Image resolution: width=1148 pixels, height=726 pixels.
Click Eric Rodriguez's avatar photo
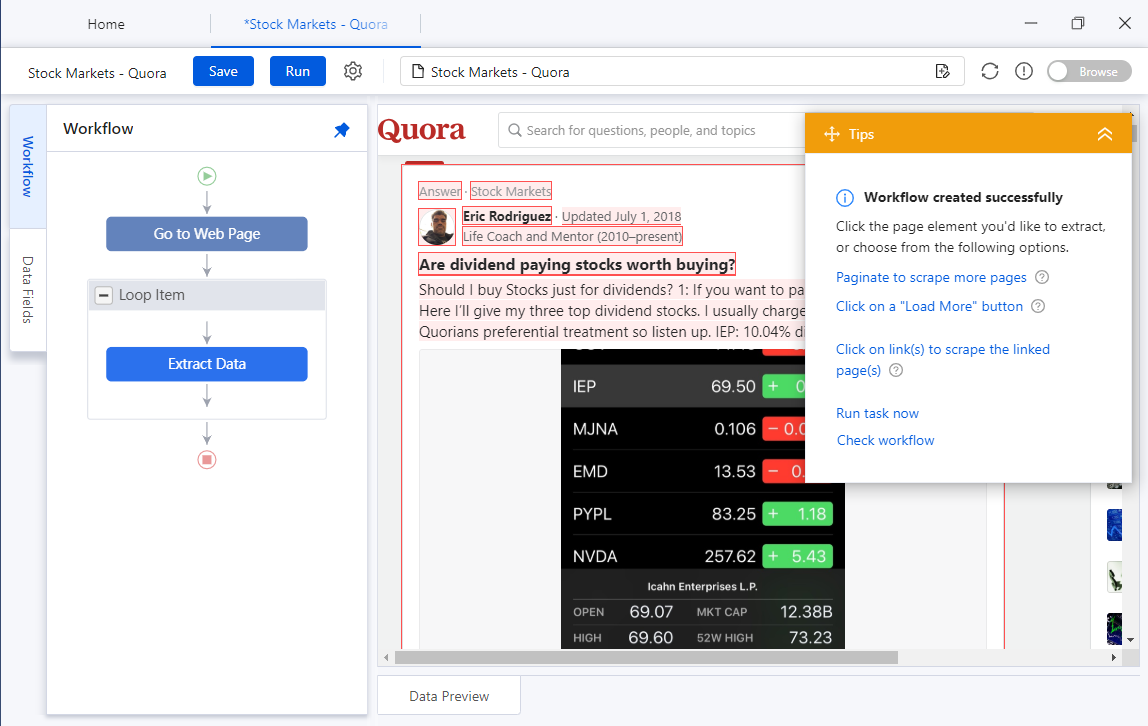(x=437, y=227)
